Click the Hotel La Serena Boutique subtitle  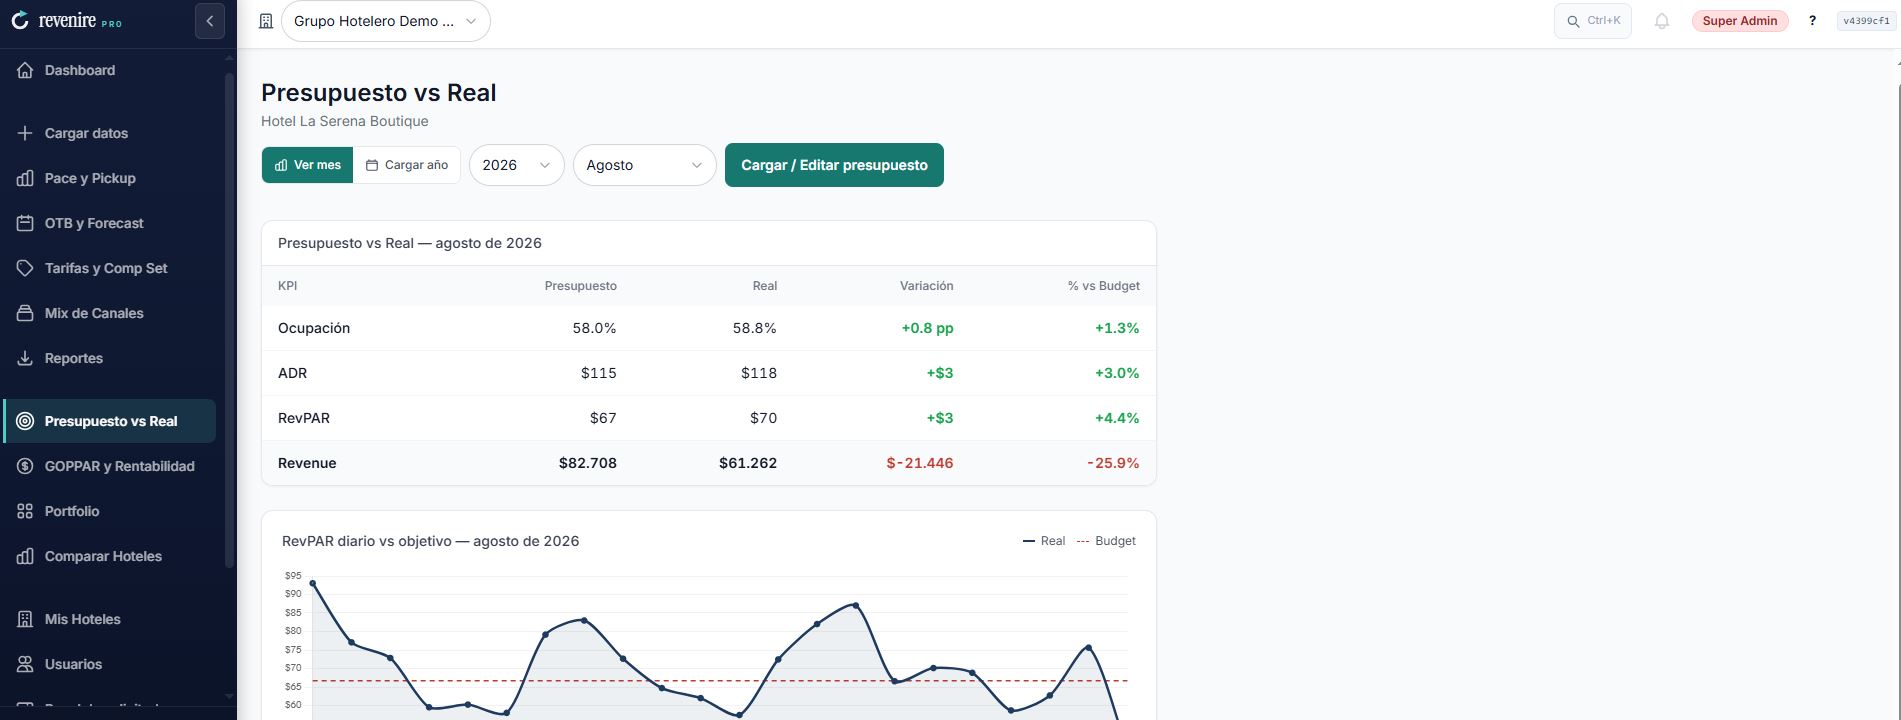[x=345, y=121]
